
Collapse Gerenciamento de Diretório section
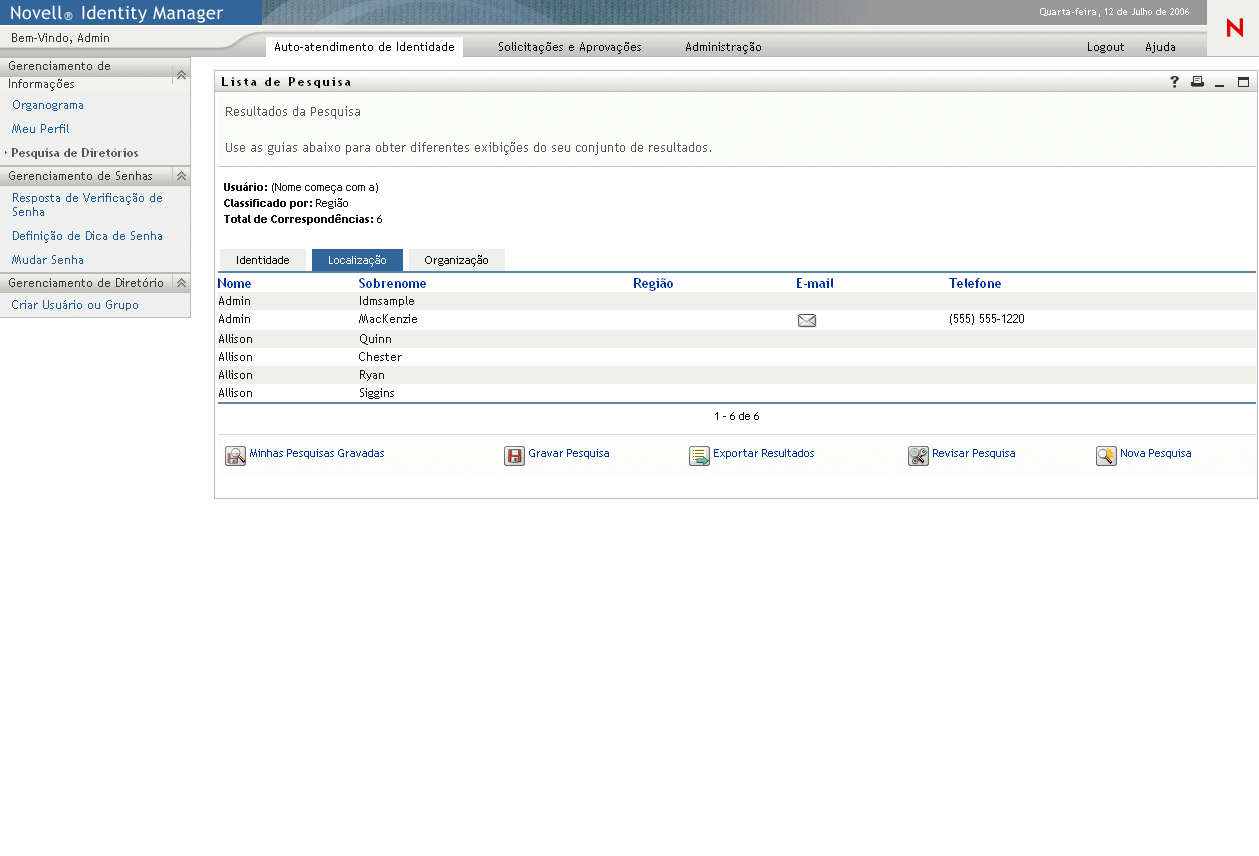coord(181,283)
